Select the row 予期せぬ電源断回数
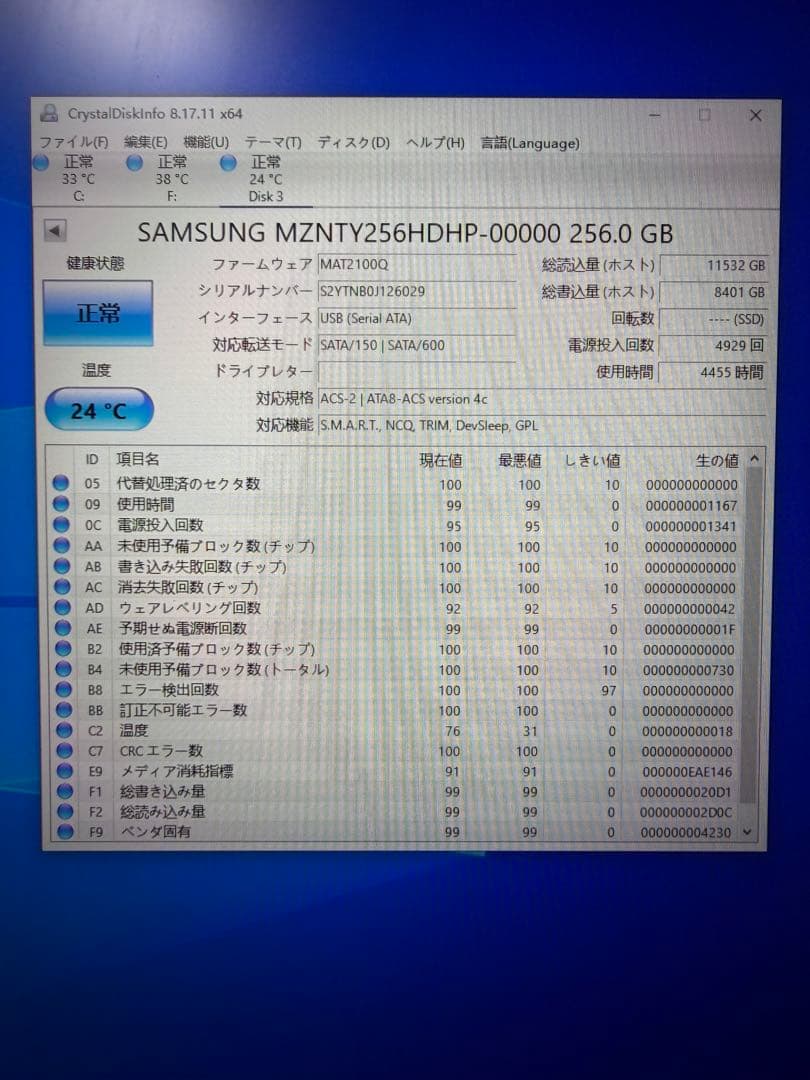 click(397, 628)
